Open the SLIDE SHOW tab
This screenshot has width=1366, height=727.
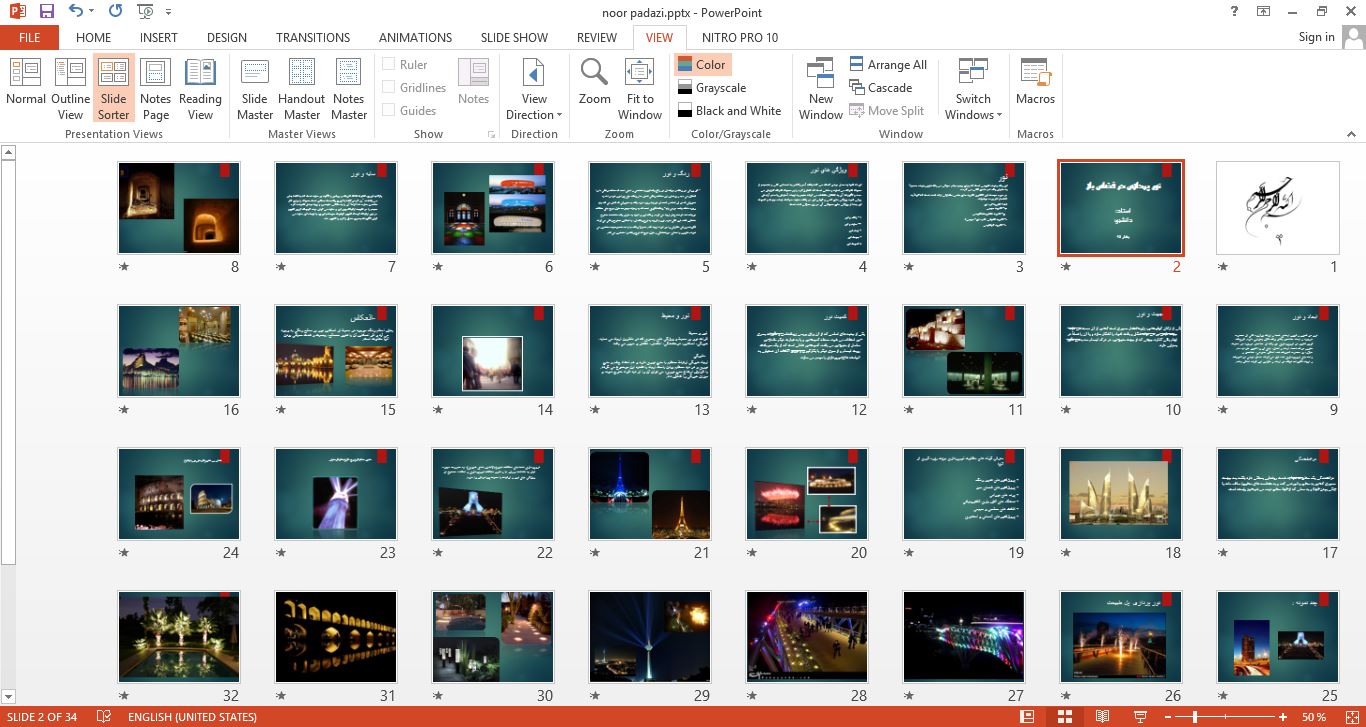(514, 37)
